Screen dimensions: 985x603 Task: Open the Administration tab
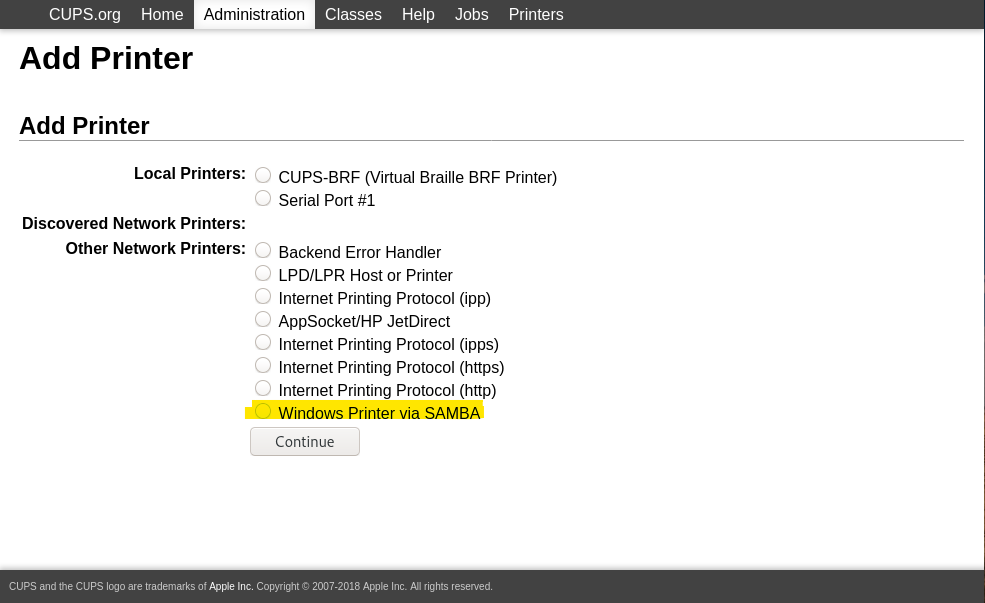(x=254, y=14)
